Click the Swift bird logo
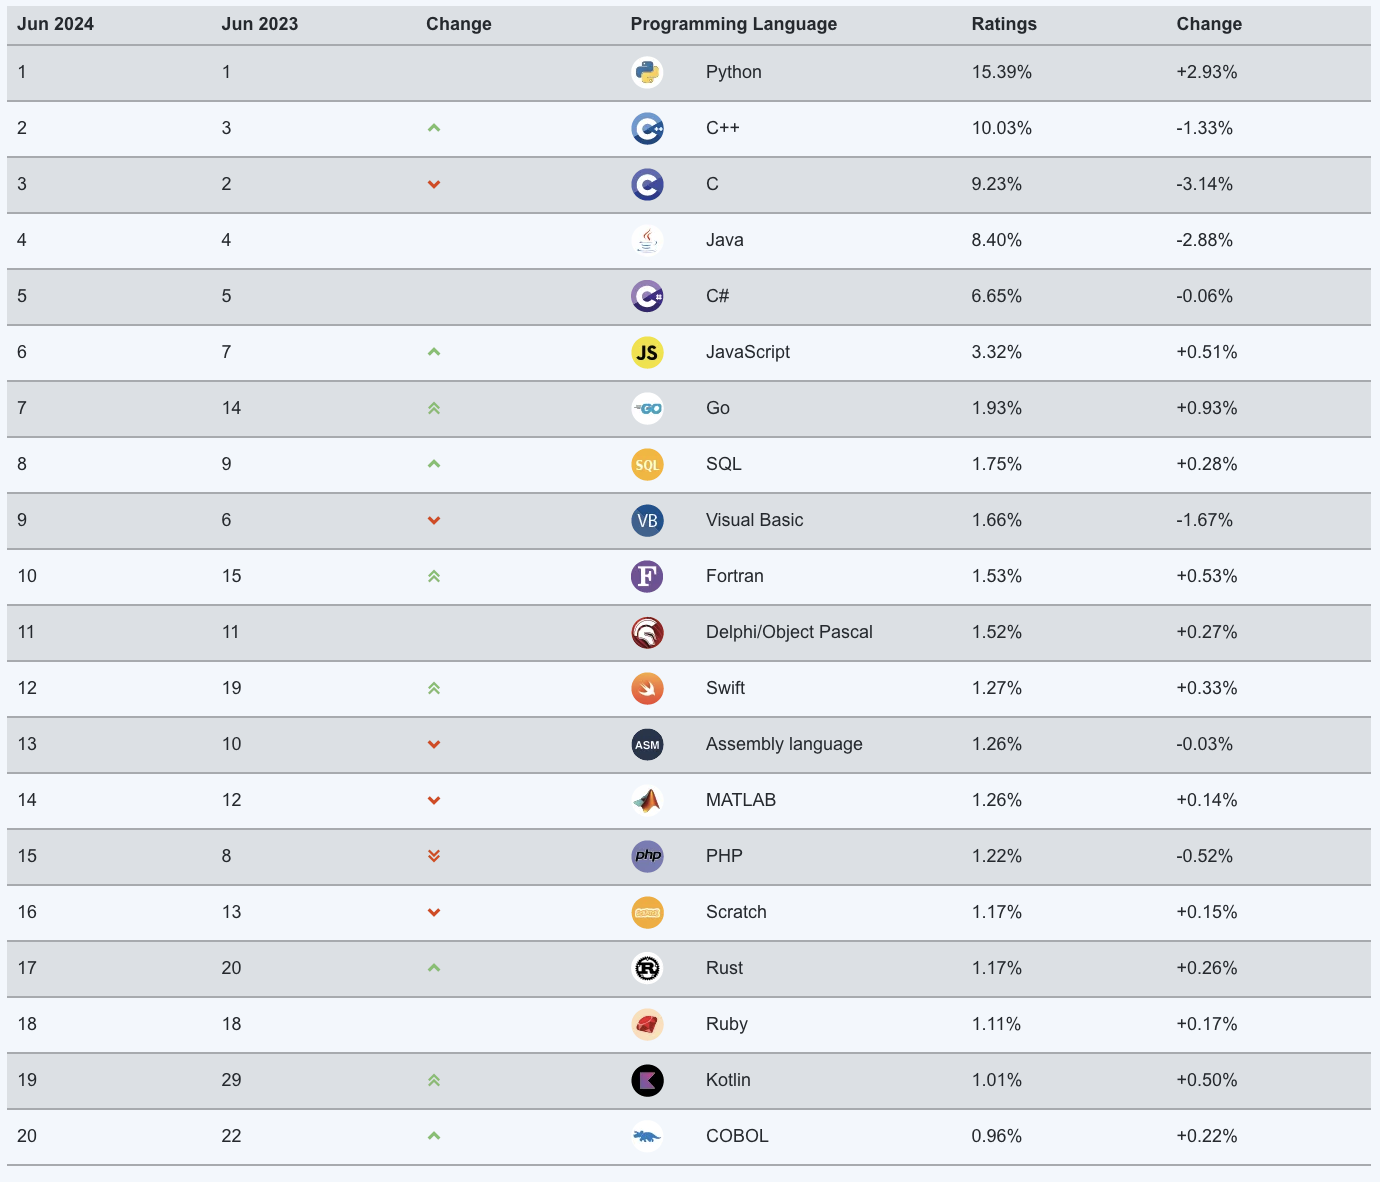The width and height of the screenshot is (1380, 1182). pyautogui.click(x=647, y=688)
